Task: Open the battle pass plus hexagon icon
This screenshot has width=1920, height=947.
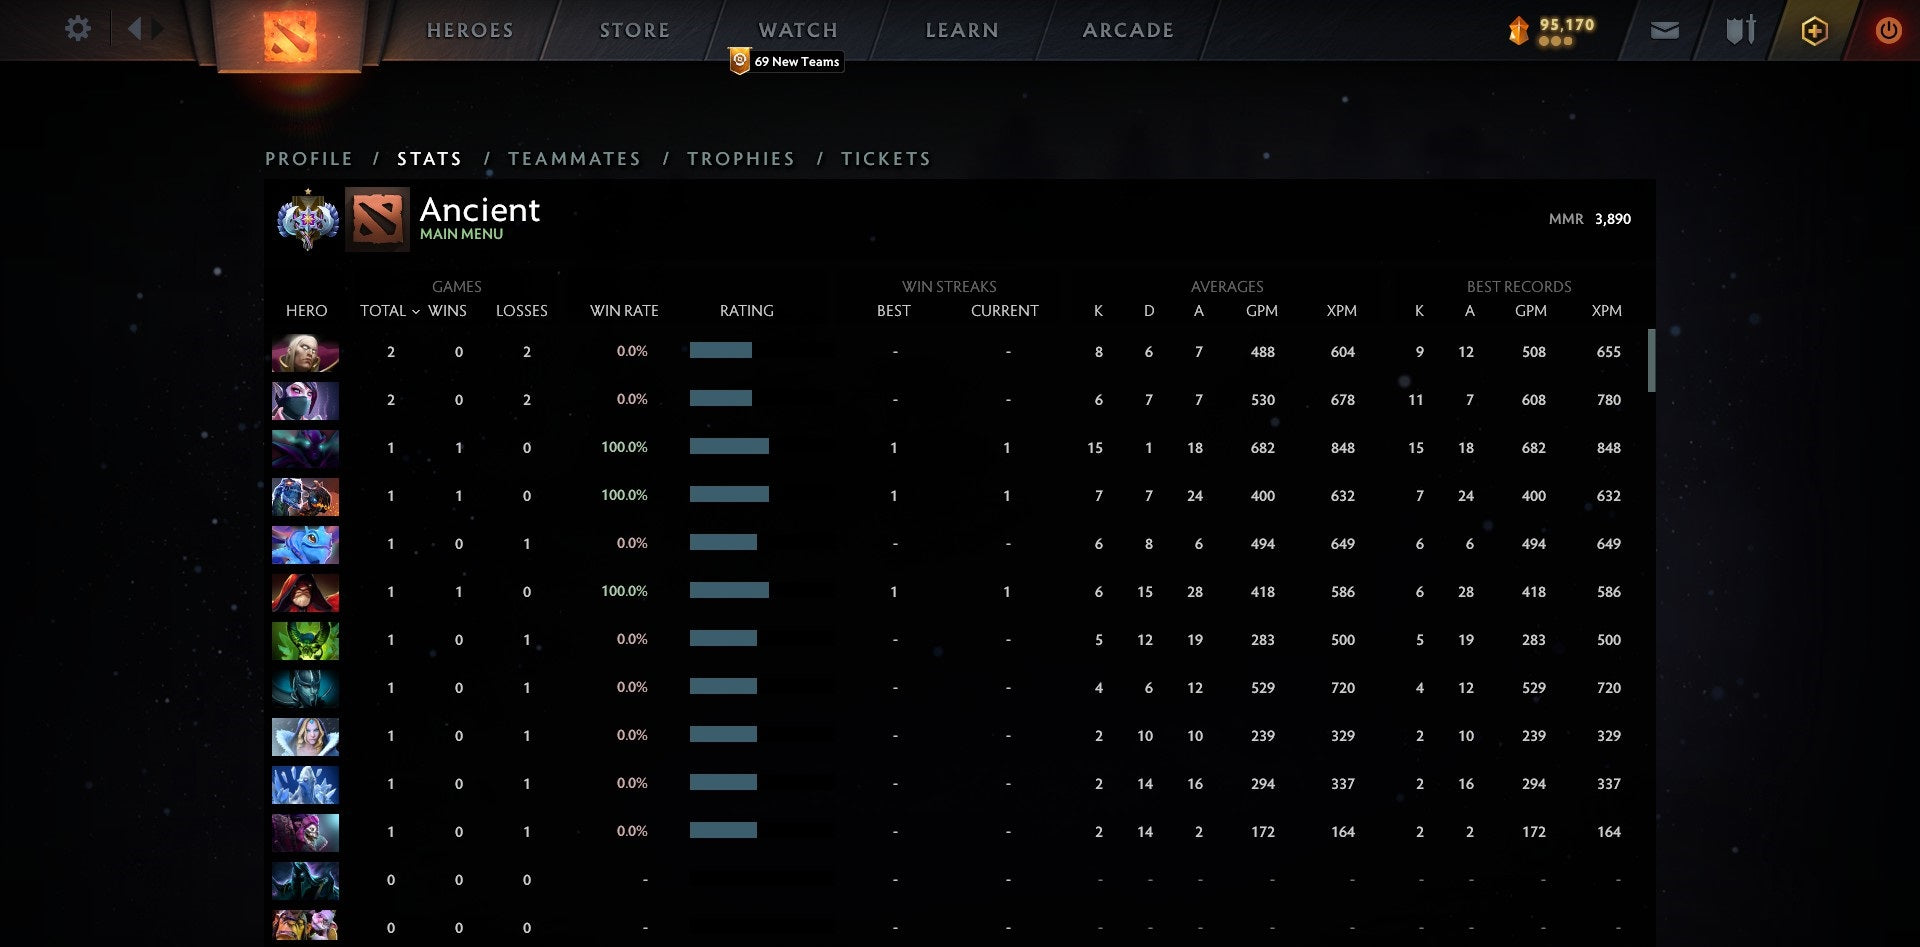Action: click(1814, 30)
